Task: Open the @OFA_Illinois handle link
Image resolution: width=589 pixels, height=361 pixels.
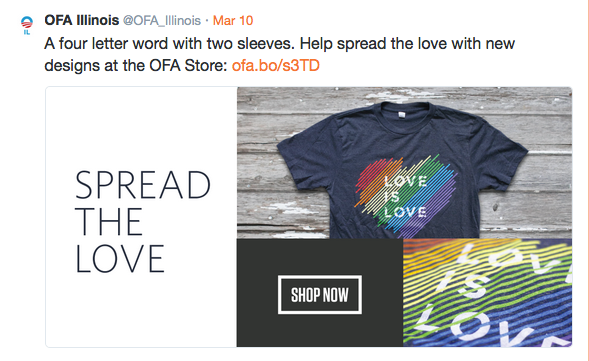Action: [162, 20]
